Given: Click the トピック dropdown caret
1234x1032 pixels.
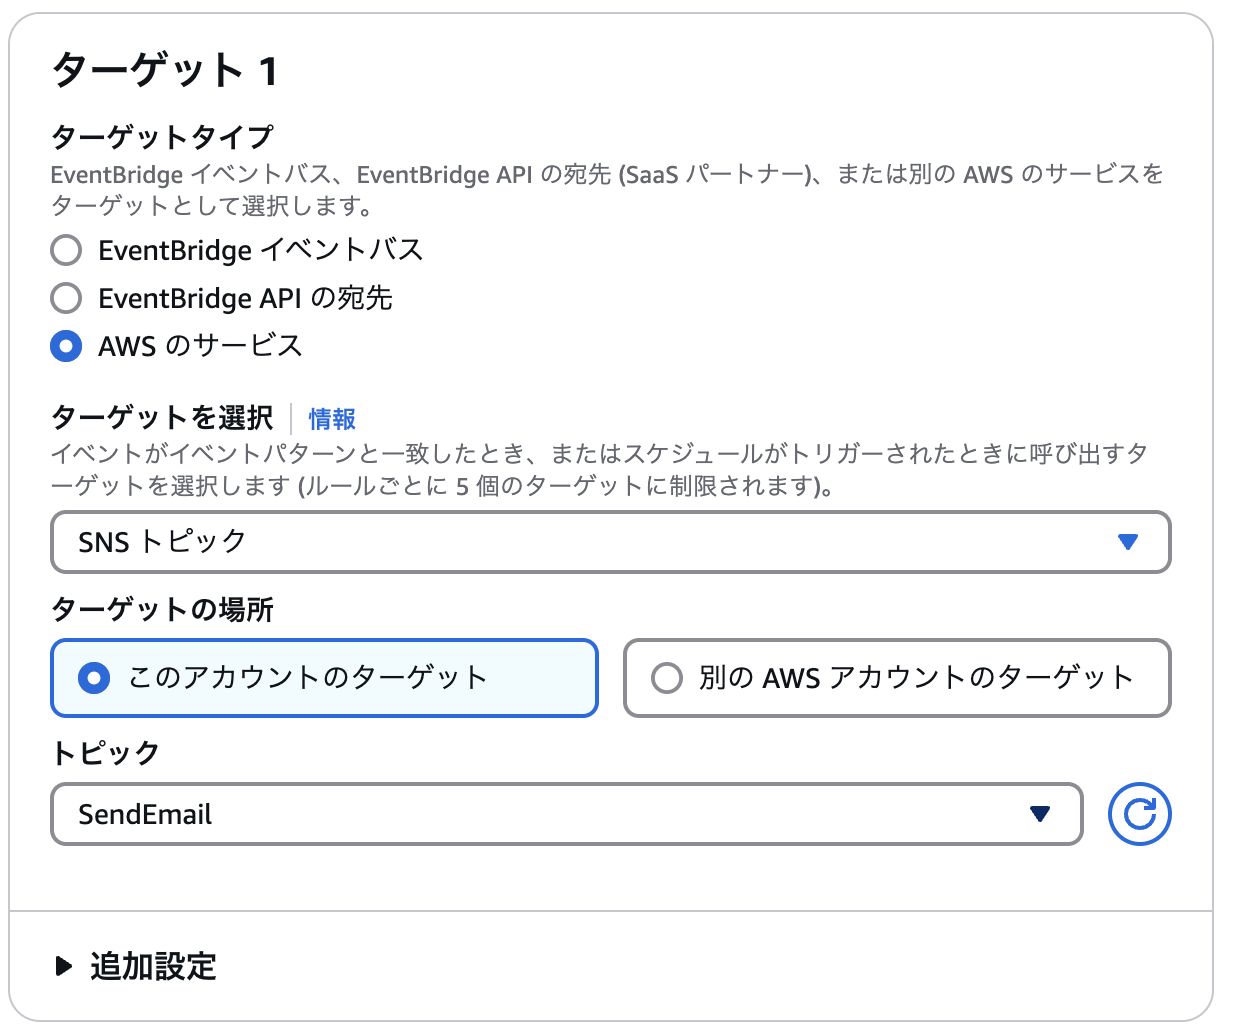Looking at the screenshot, I should pyautogui.click(x=1040, y=814).
